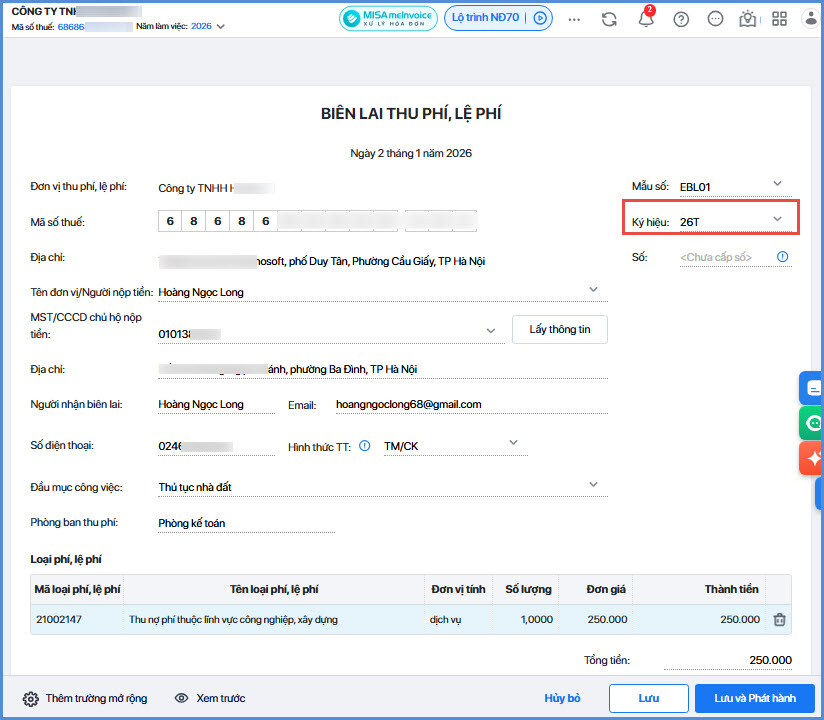The image size is (824, 720).
Task: Click the Lưu button
Action: (648, 698)
